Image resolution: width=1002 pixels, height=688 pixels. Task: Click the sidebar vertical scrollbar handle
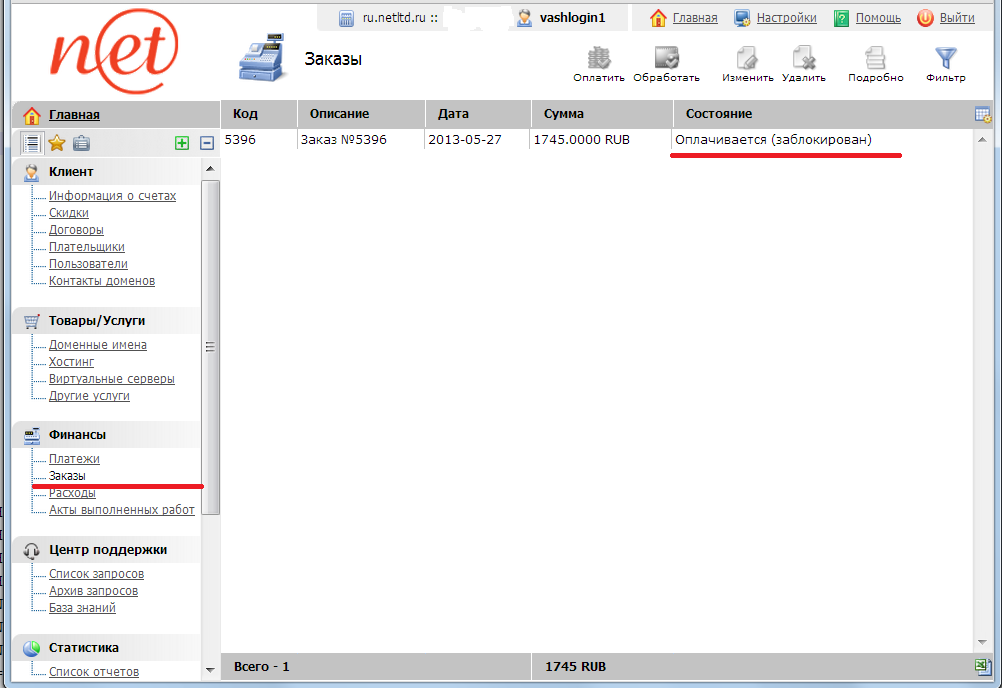[210, 347]
